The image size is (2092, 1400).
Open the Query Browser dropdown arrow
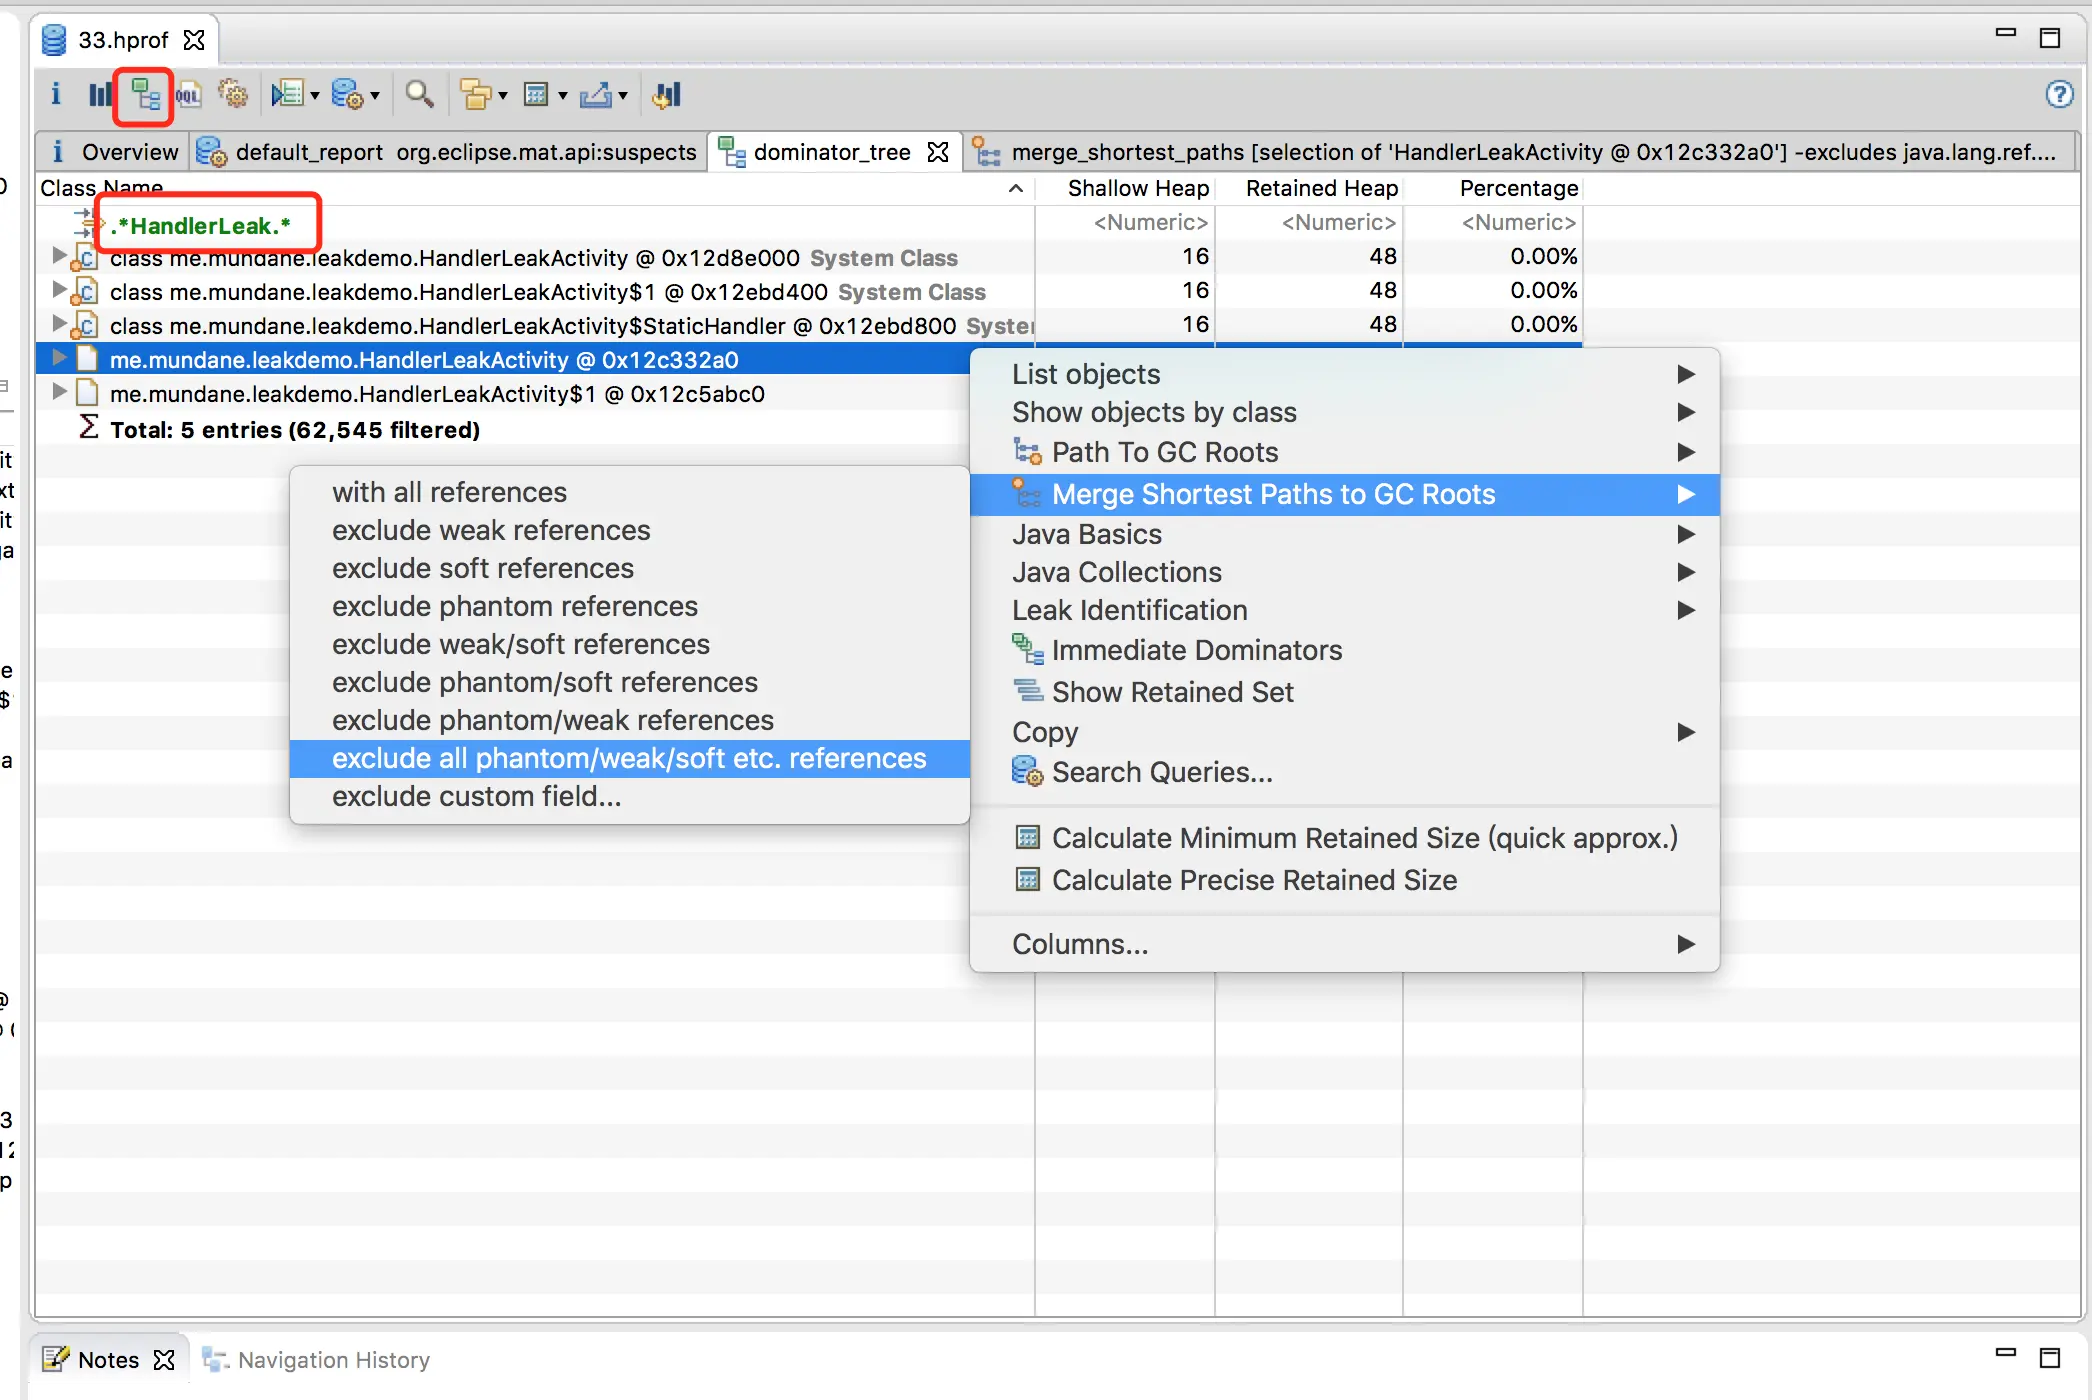(375, 96)
